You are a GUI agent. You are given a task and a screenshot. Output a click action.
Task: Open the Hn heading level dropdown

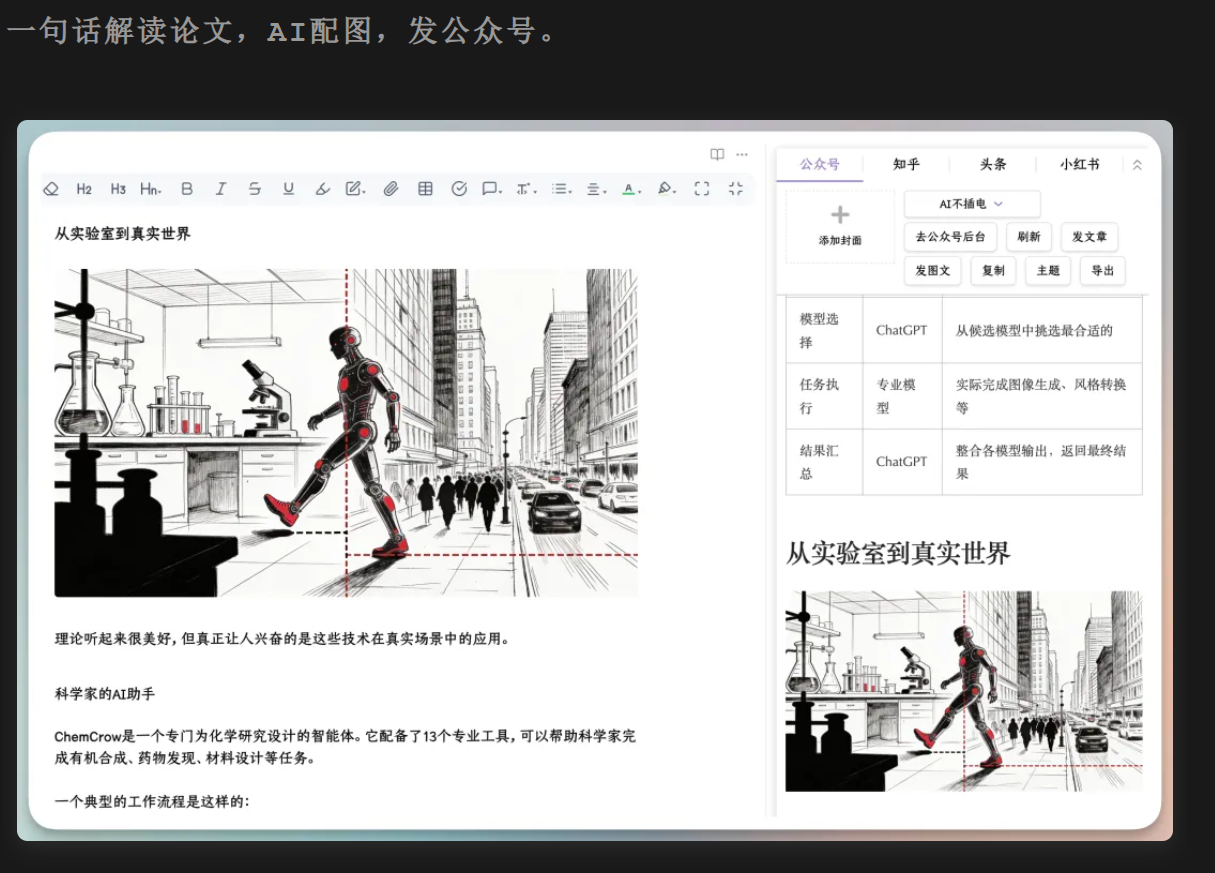coord(151,188)
